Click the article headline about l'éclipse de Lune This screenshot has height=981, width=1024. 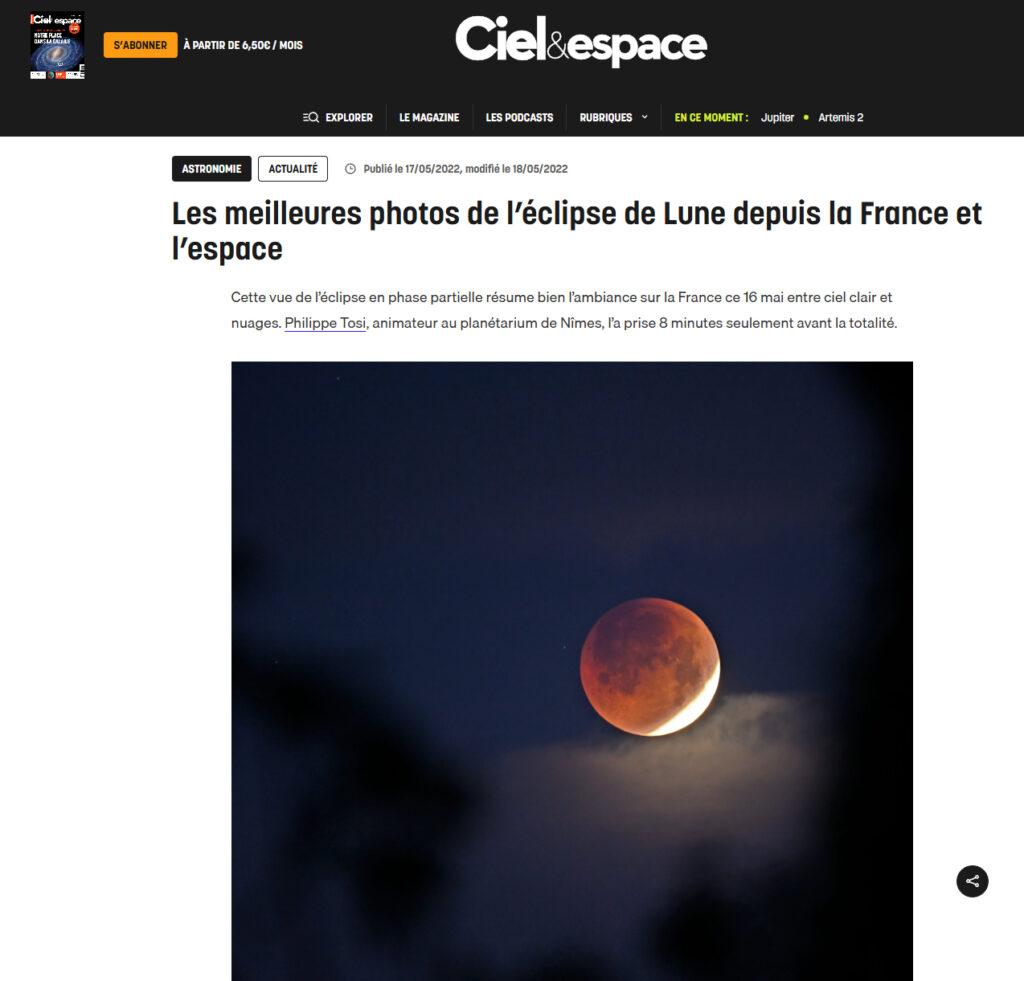(577, 231)
